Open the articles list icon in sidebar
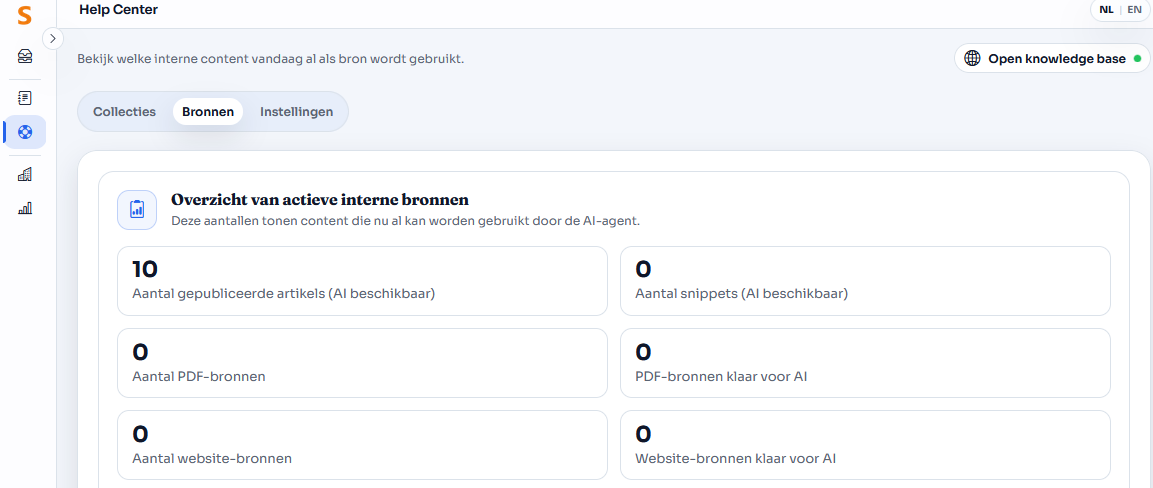Screen dimensions: 1153x488 coord(25,97)
